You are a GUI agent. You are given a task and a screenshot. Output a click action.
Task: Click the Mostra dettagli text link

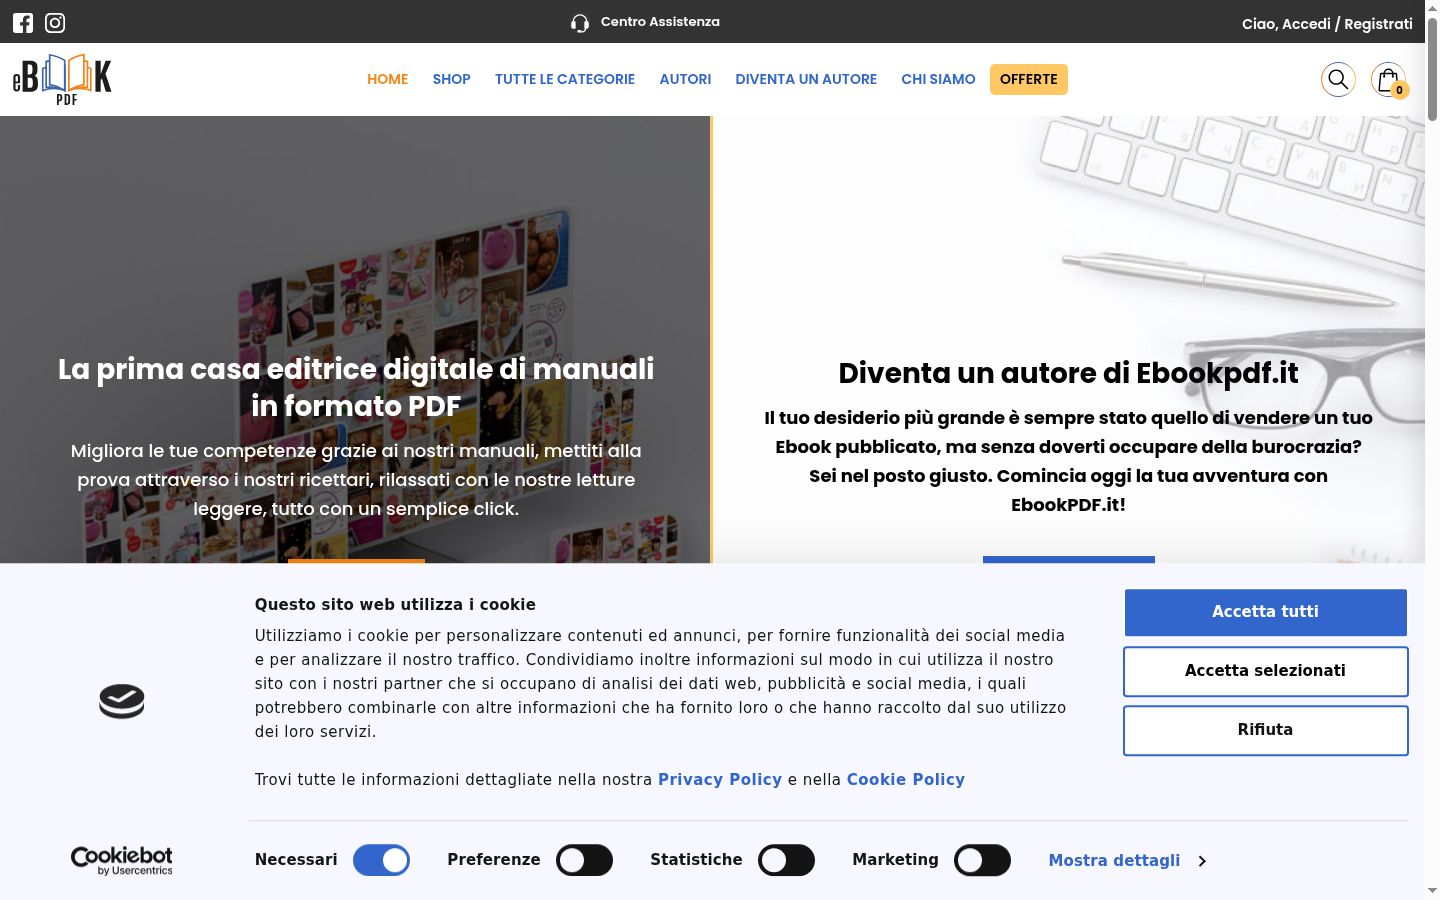click(x=1114, y=860)
